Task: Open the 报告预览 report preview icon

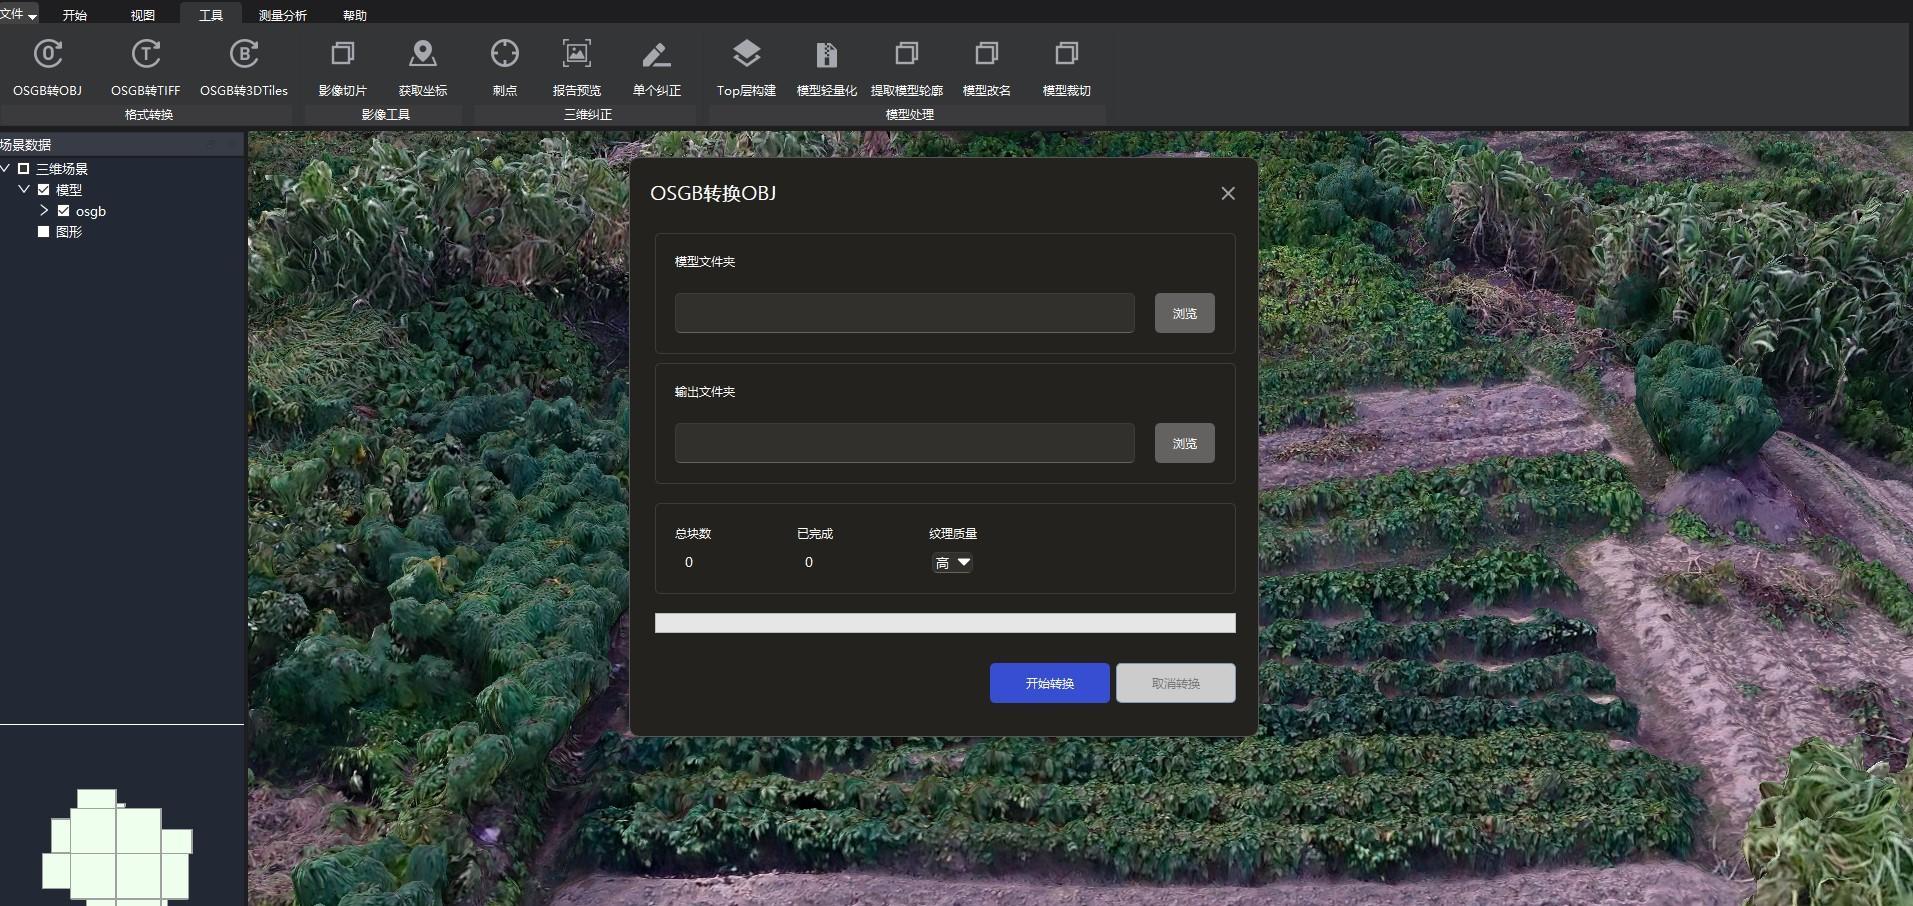Action: pos(576,55)
